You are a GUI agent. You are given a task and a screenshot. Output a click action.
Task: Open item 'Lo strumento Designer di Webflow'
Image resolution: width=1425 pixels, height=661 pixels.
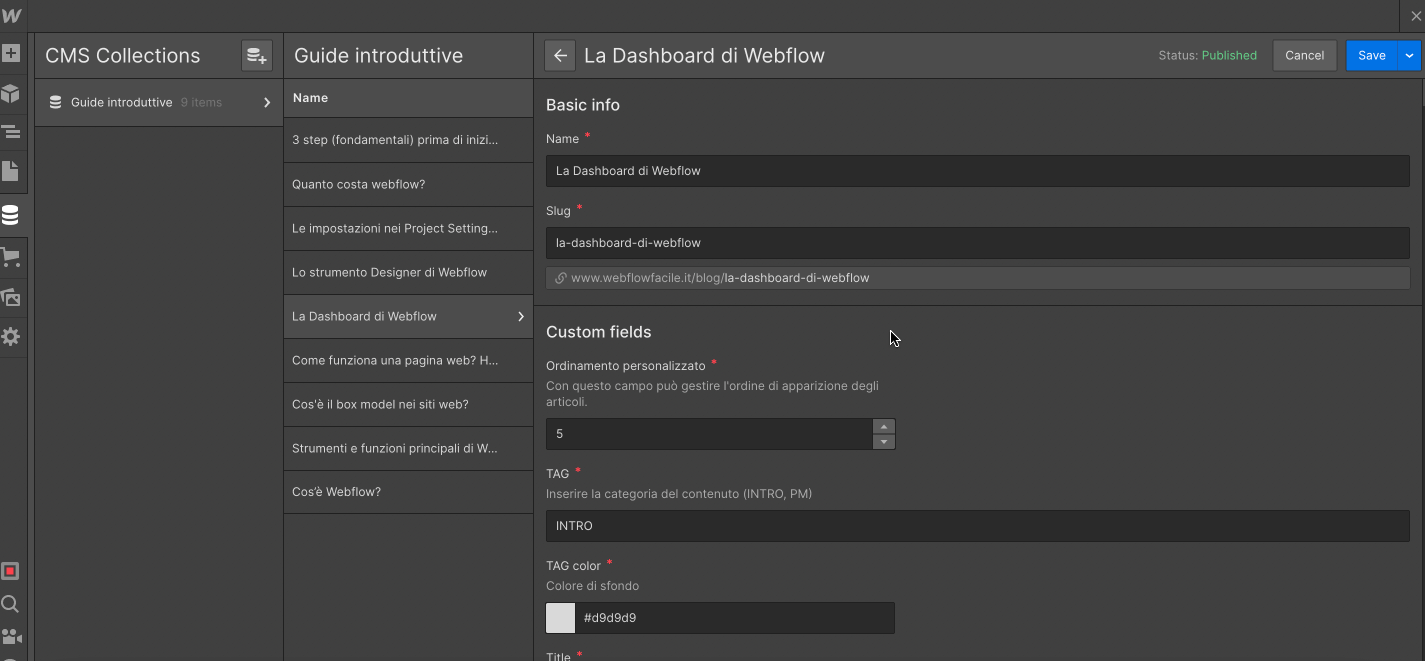point(408,272)
